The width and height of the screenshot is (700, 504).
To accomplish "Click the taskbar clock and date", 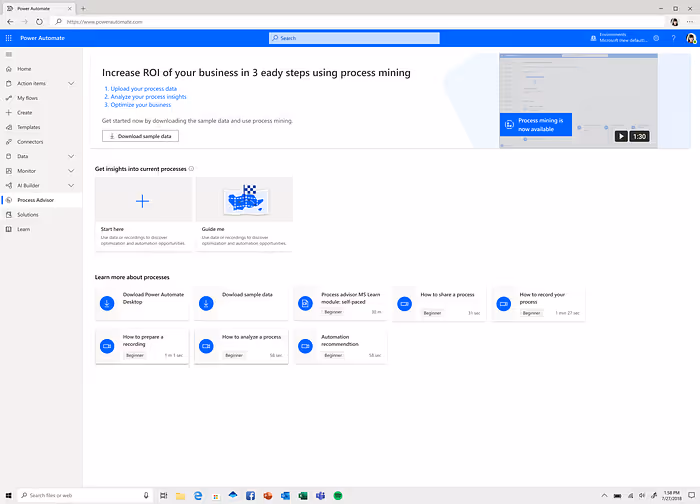I will [x=671, y=496].
